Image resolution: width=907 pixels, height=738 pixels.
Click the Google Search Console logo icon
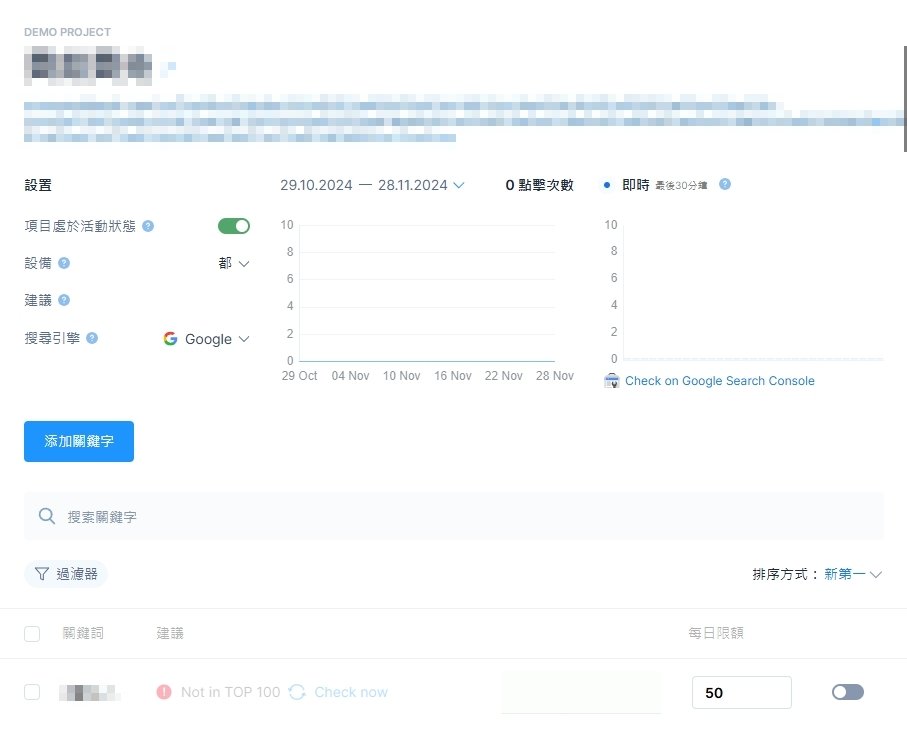coord(611,380)
